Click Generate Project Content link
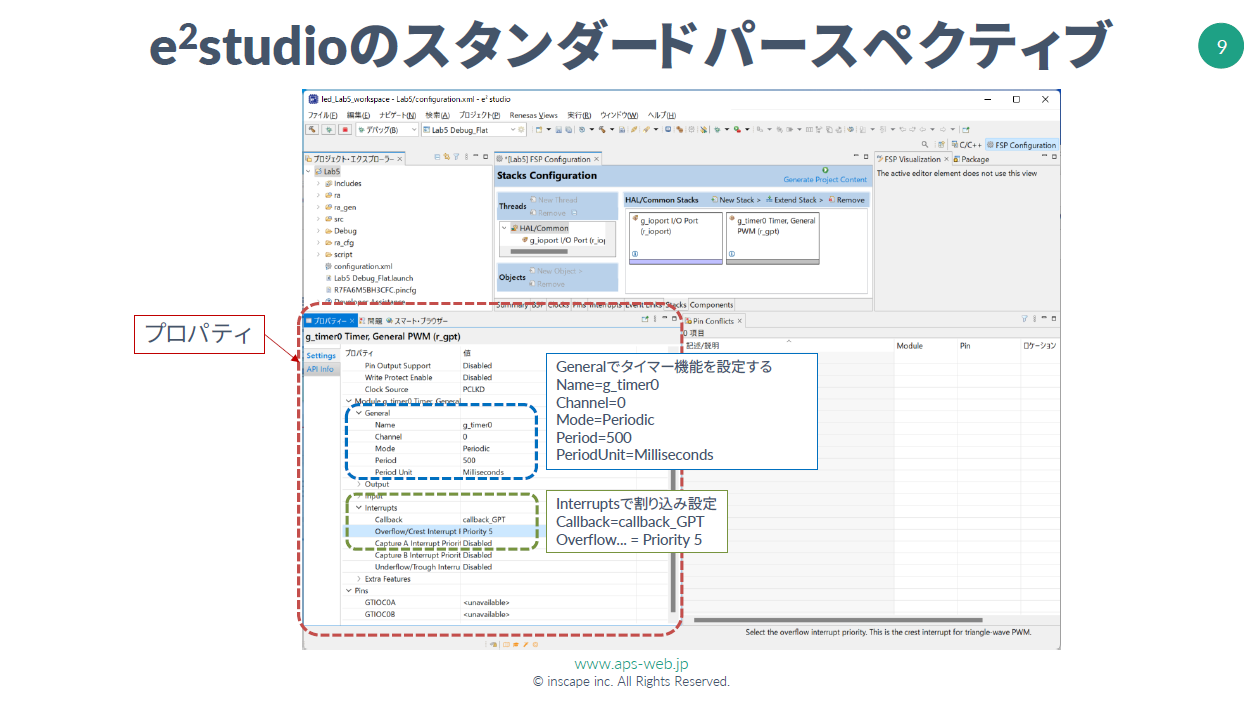The height and width of the screenshot is (701, 1259). (825, 179)
